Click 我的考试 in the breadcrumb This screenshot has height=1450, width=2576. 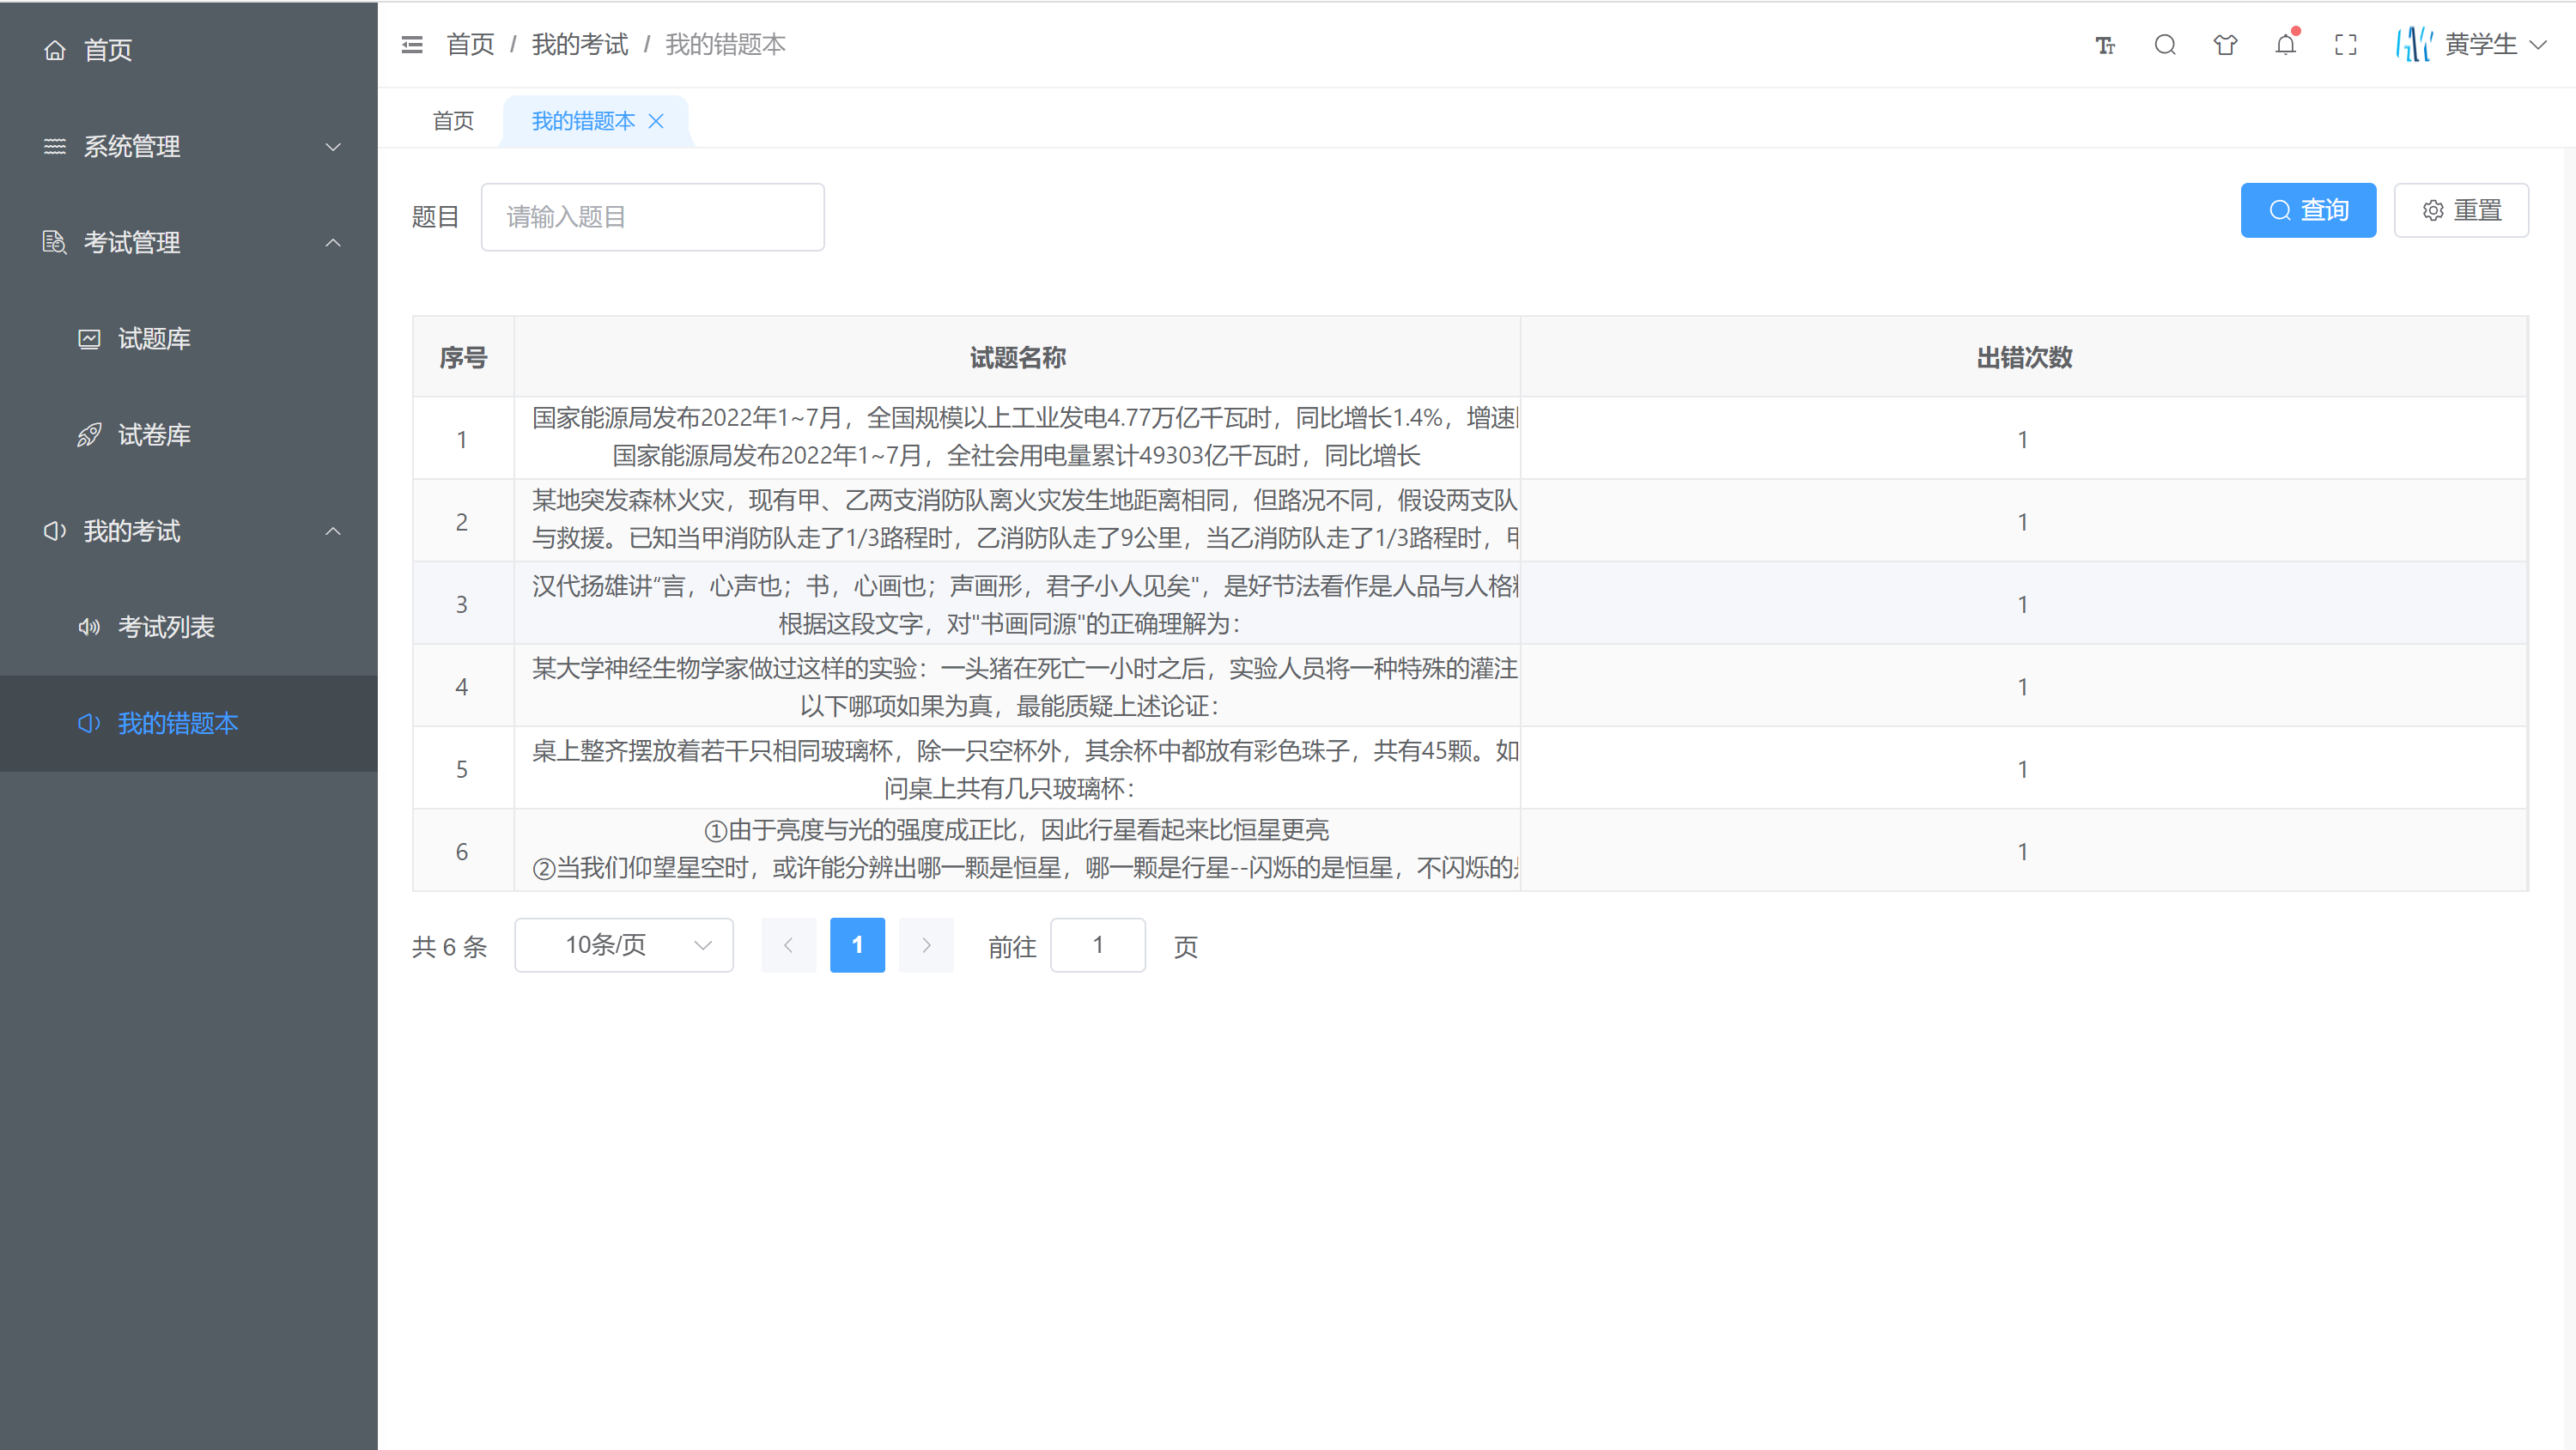580,45
